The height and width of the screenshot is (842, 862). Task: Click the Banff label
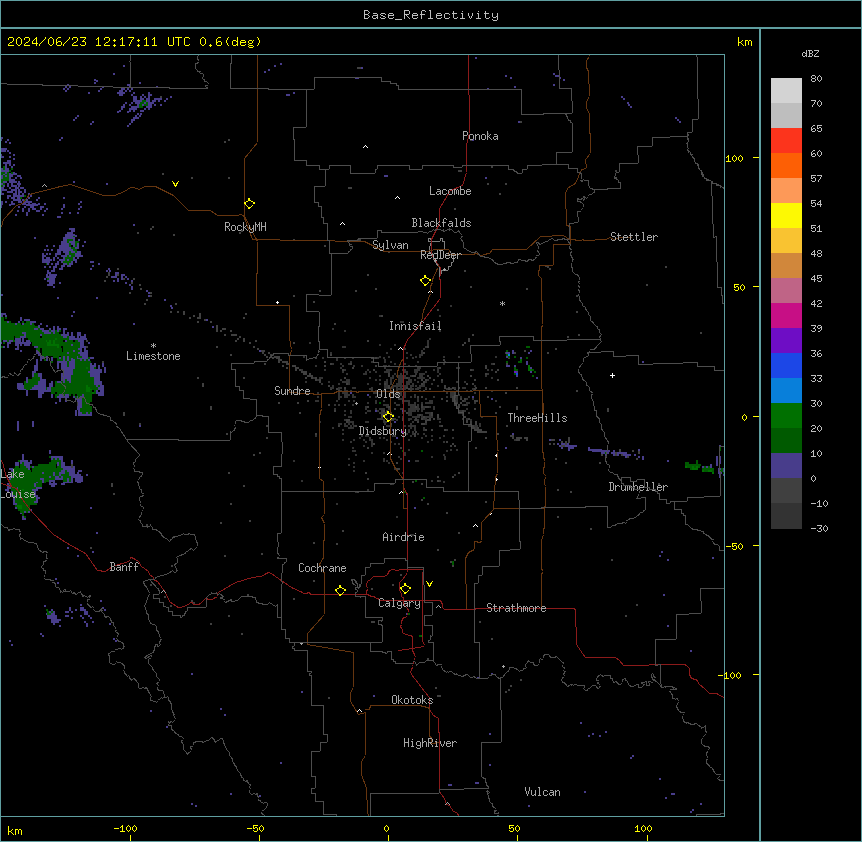point(124,567)
